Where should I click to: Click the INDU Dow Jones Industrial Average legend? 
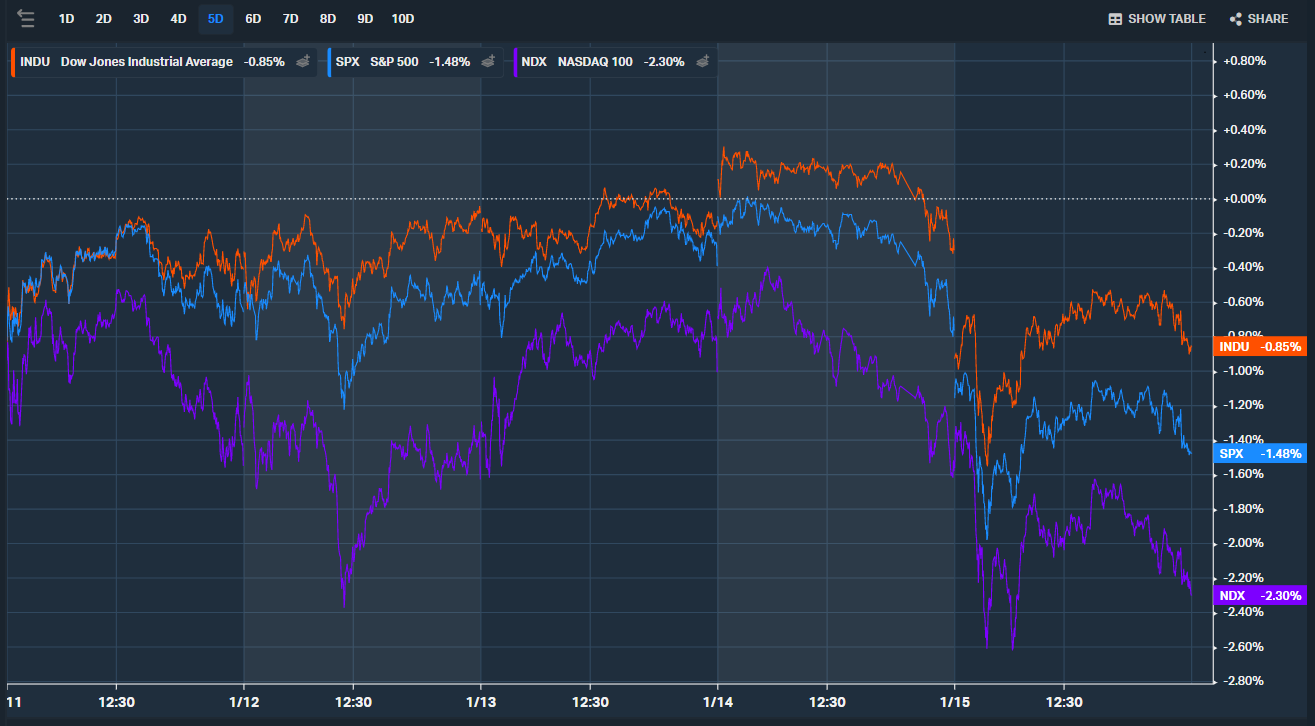click(164, 62)
